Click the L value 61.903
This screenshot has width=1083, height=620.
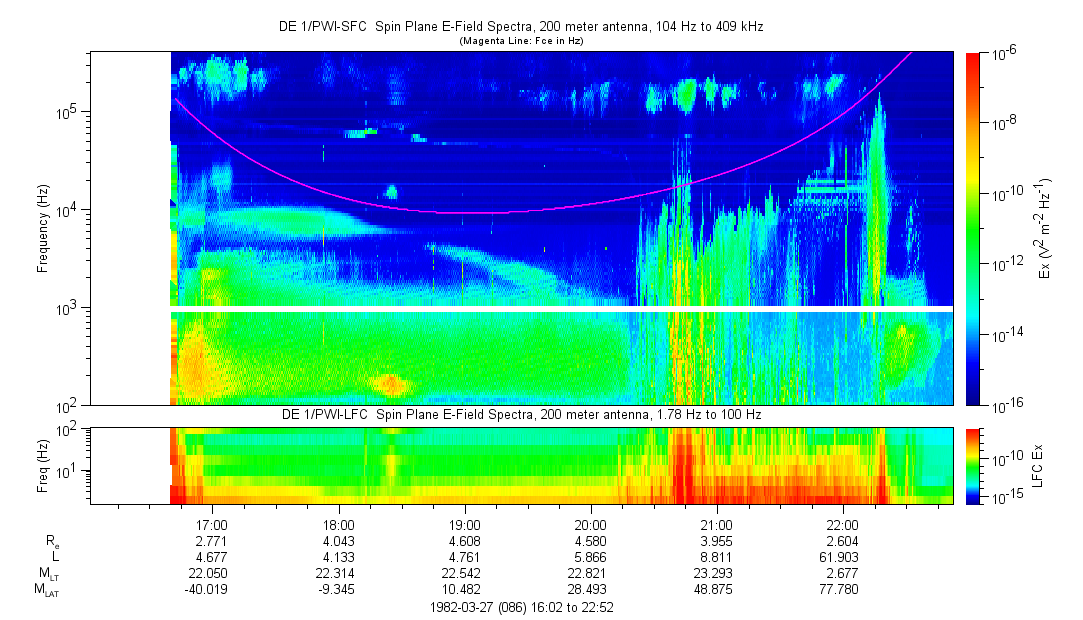(843, 557)
